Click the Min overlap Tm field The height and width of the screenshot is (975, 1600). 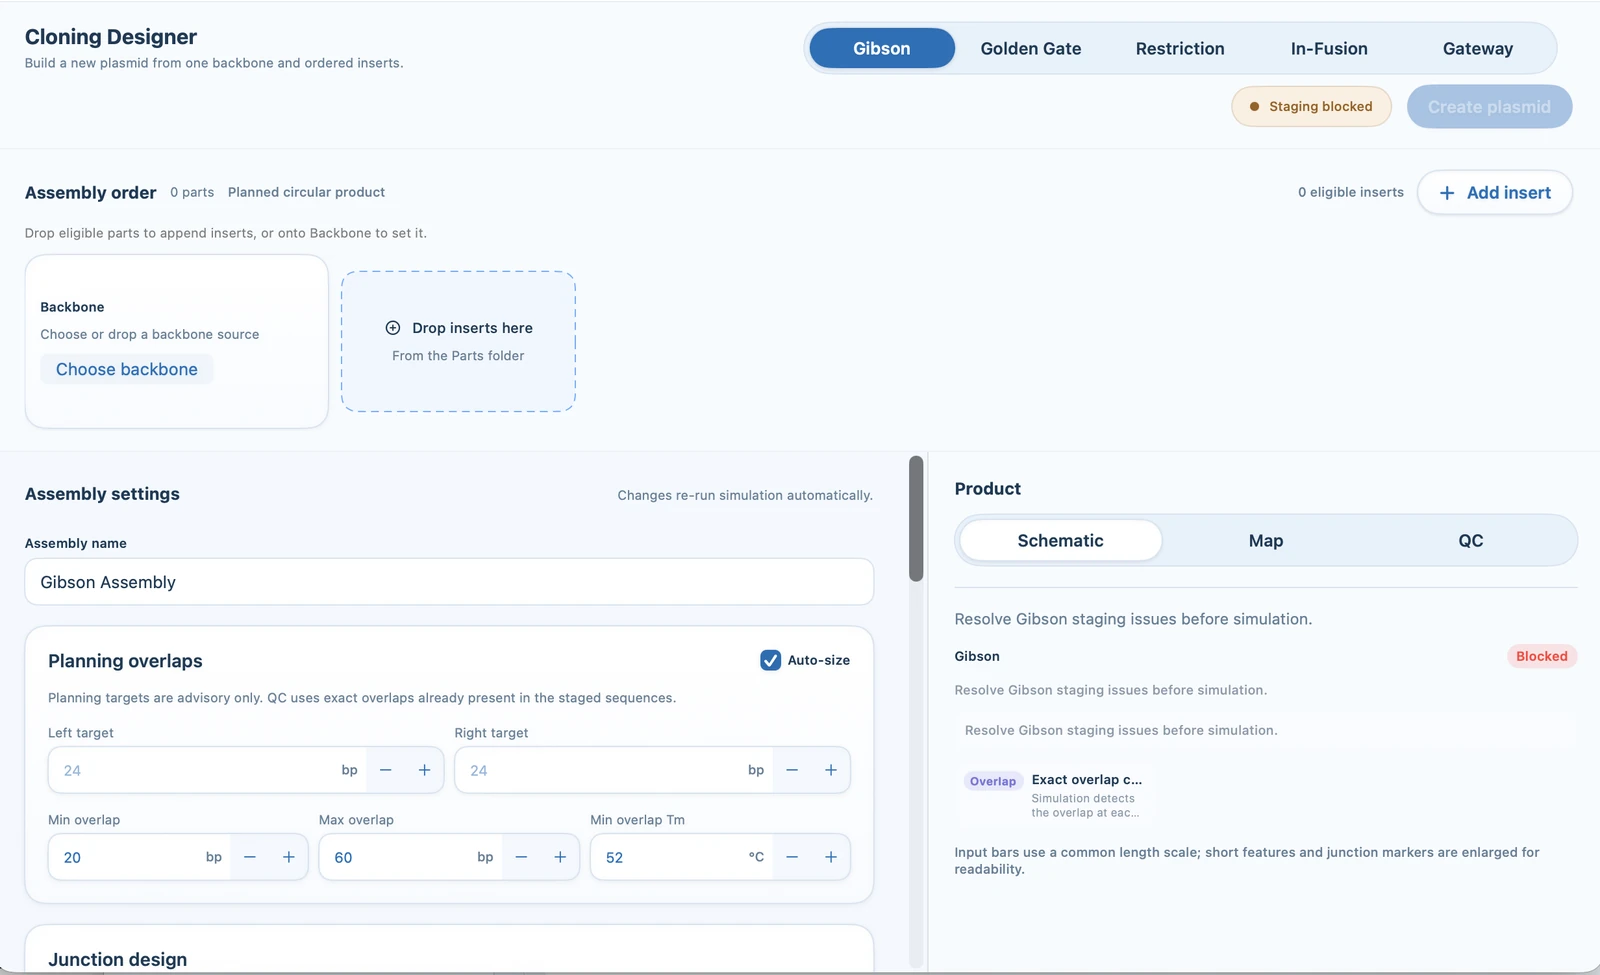click(682, 857)
